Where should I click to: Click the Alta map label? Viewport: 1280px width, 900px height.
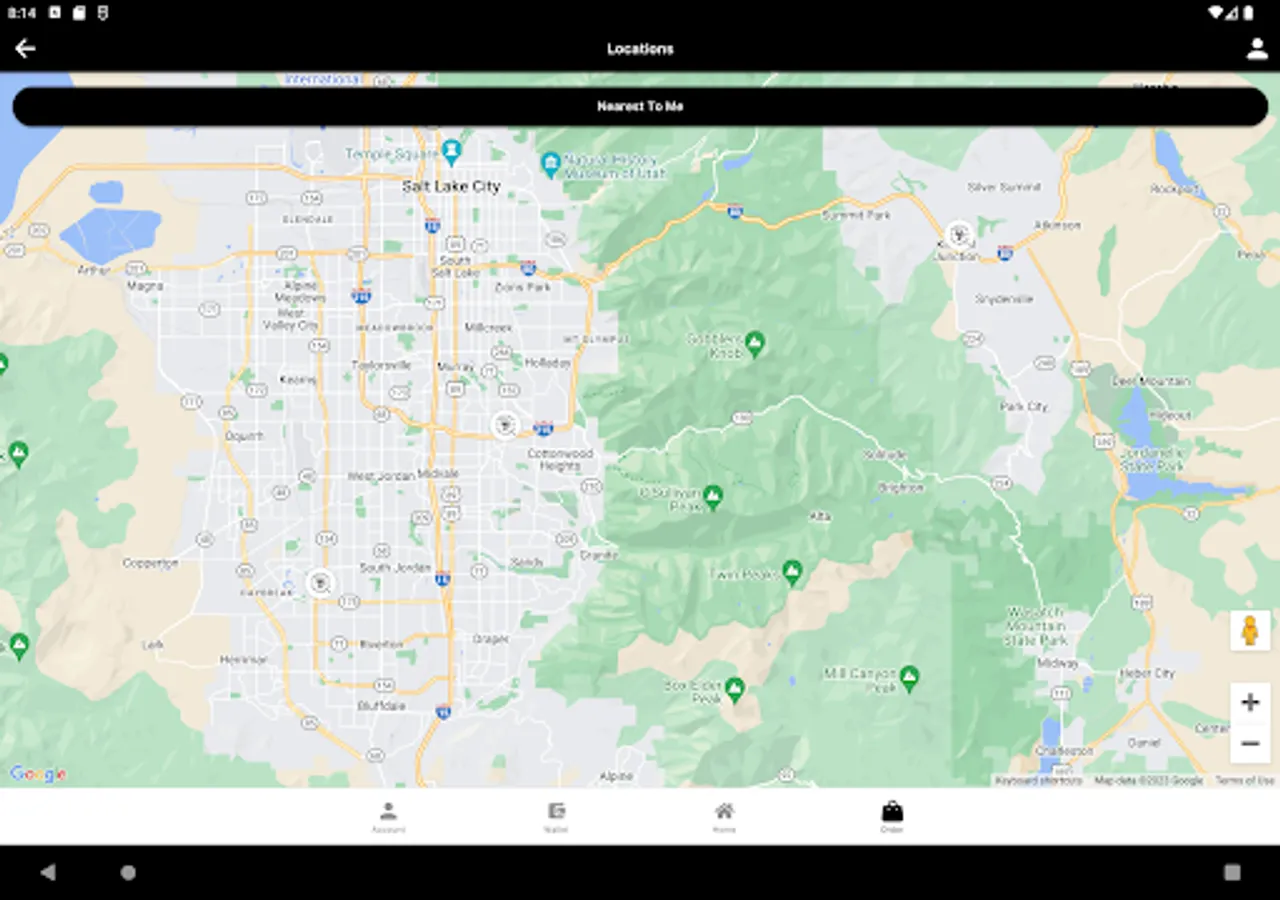tap(819, 516)
